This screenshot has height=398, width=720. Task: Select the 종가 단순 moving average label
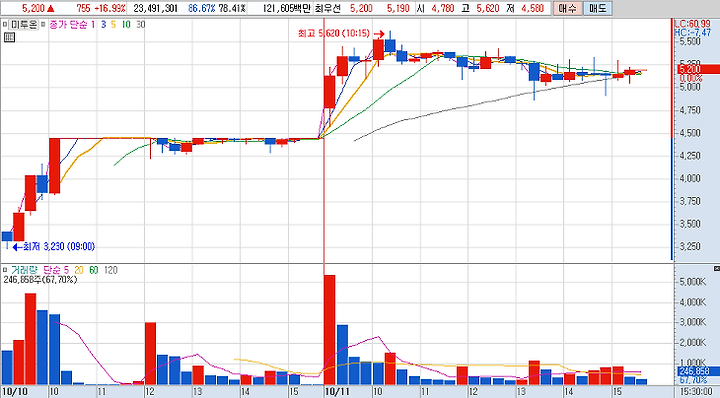68,25
